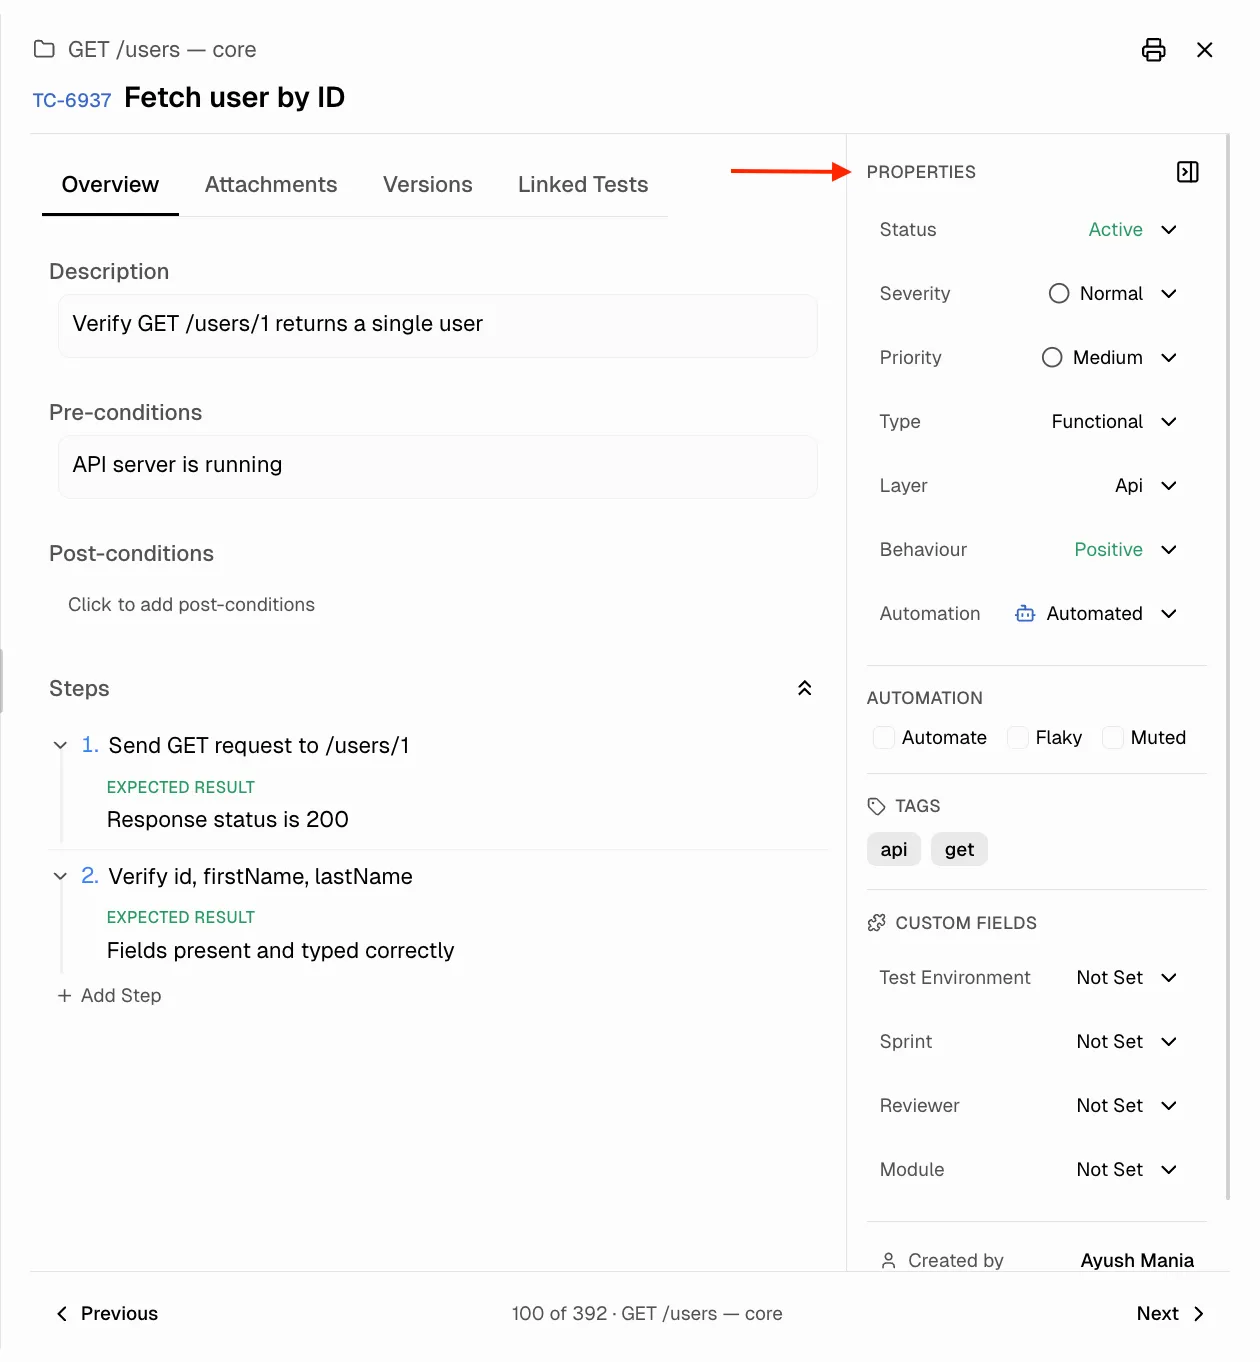Click to add post-conditions
The image size is (1260, 1362).
(x=191, y=604)
